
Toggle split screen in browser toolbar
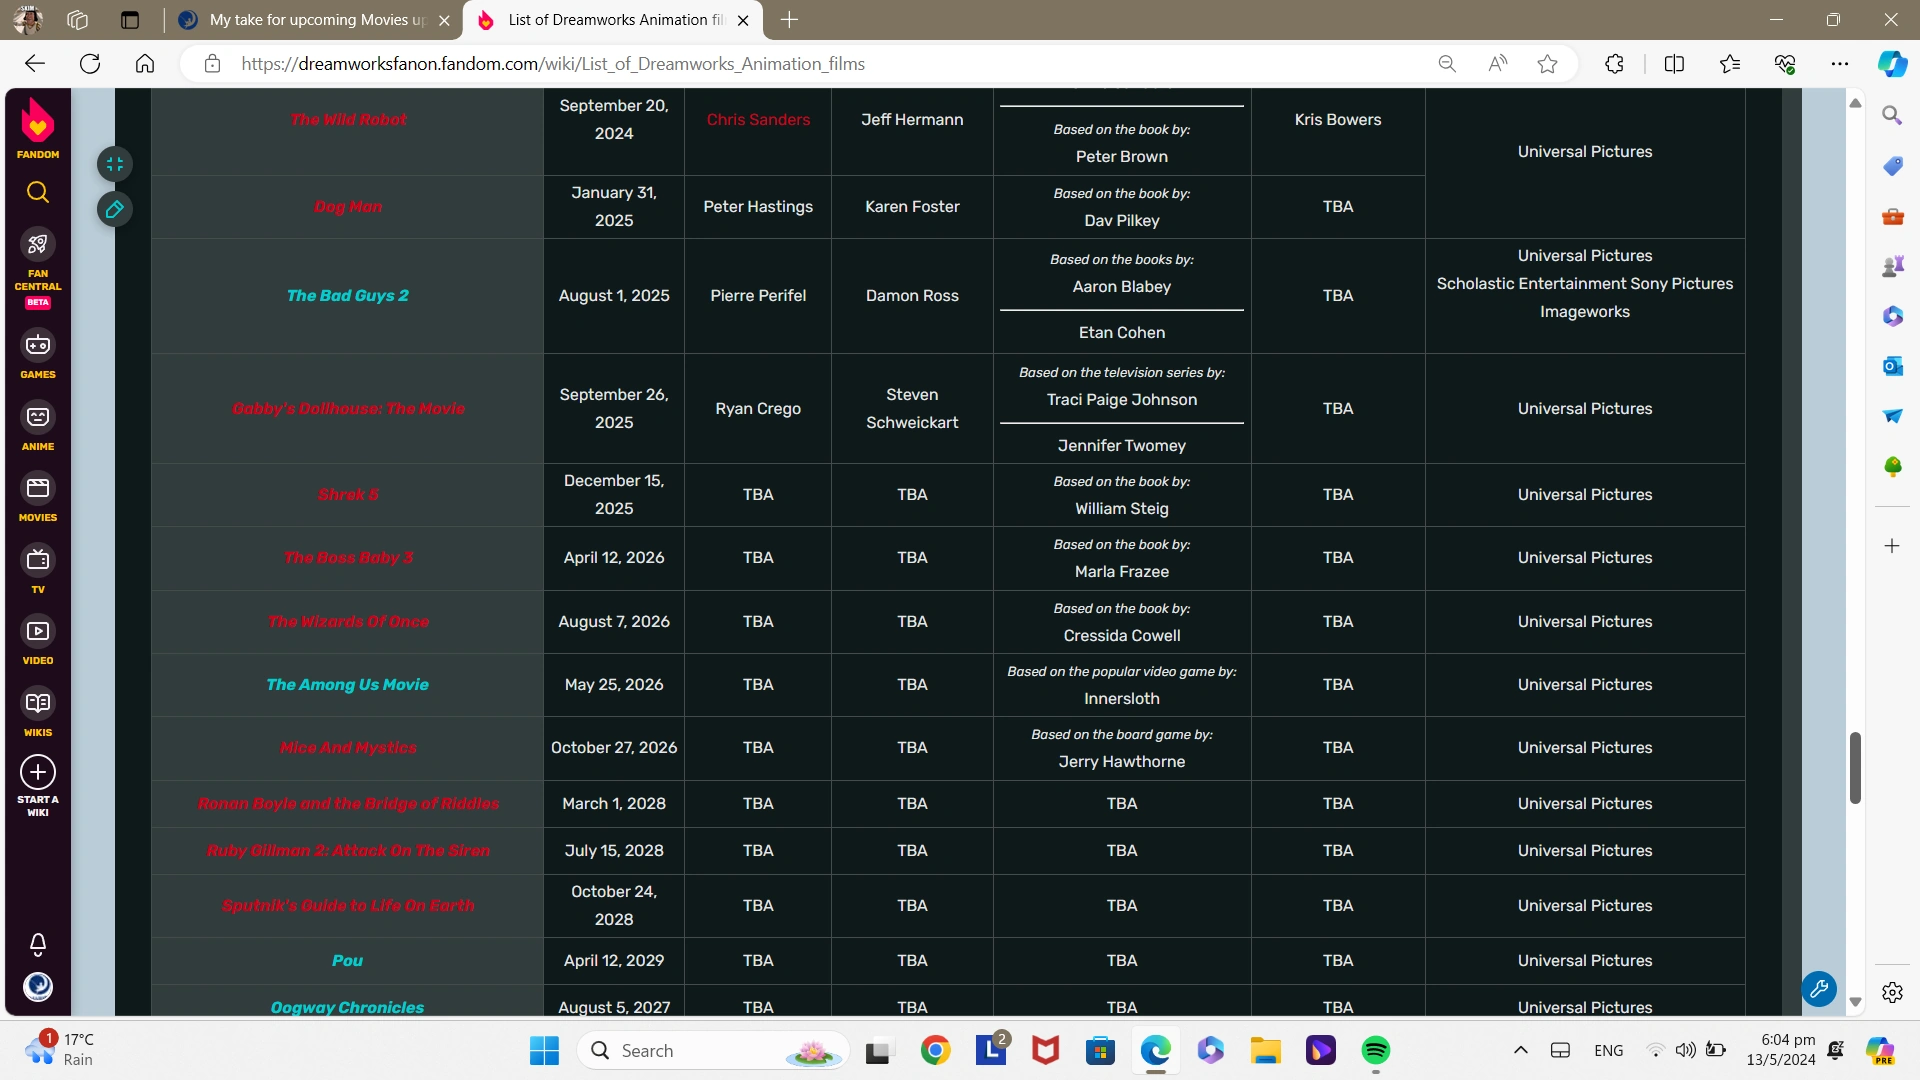1674,64
